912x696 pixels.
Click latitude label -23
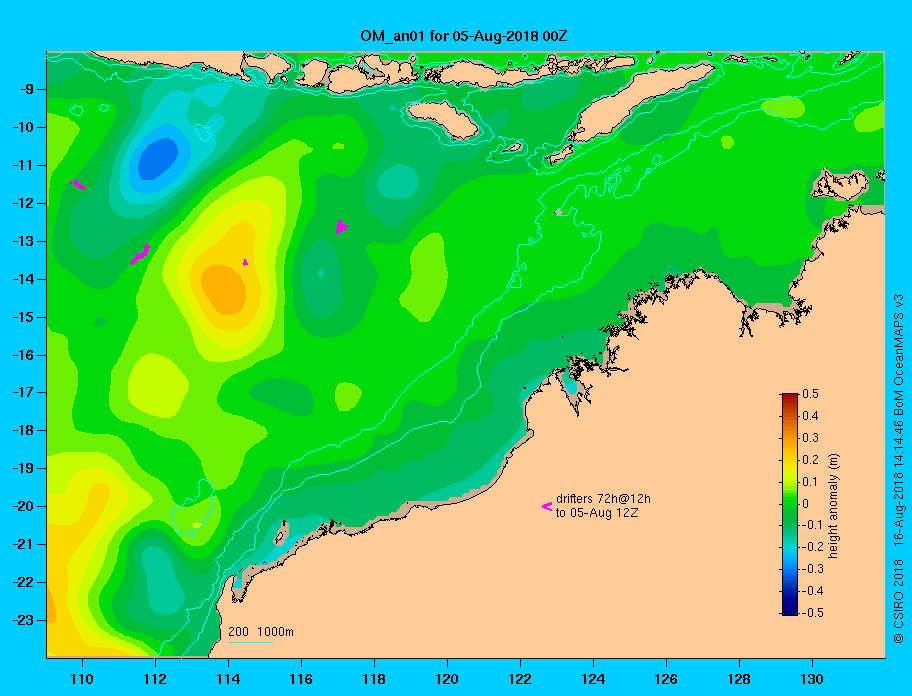pos(24,620)
